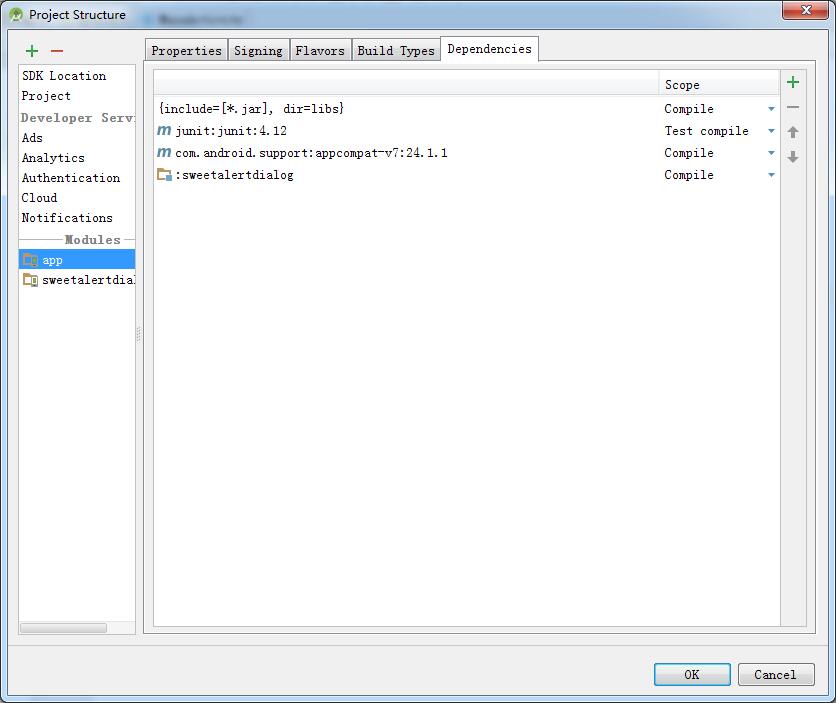The height and width of the screenshot is (703, 836).
Task: Select SDK Location in the sidebar
Action: [x=64, y=76]
